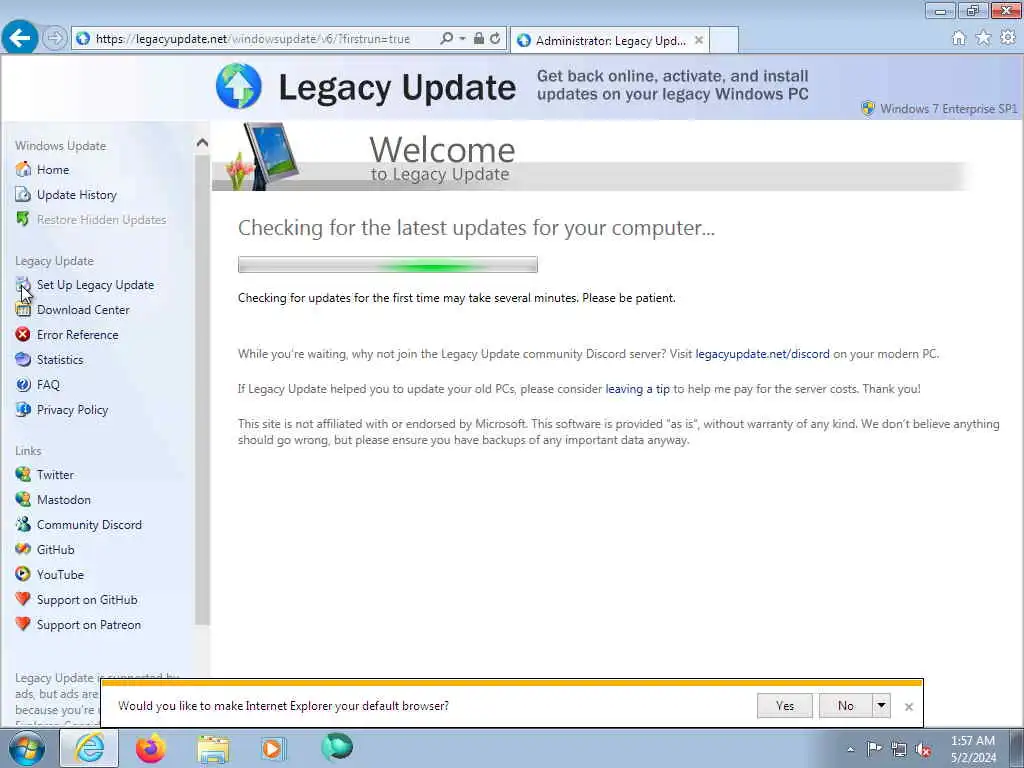Open Community Discord link

pyautogui.click(x=89, y=524)
